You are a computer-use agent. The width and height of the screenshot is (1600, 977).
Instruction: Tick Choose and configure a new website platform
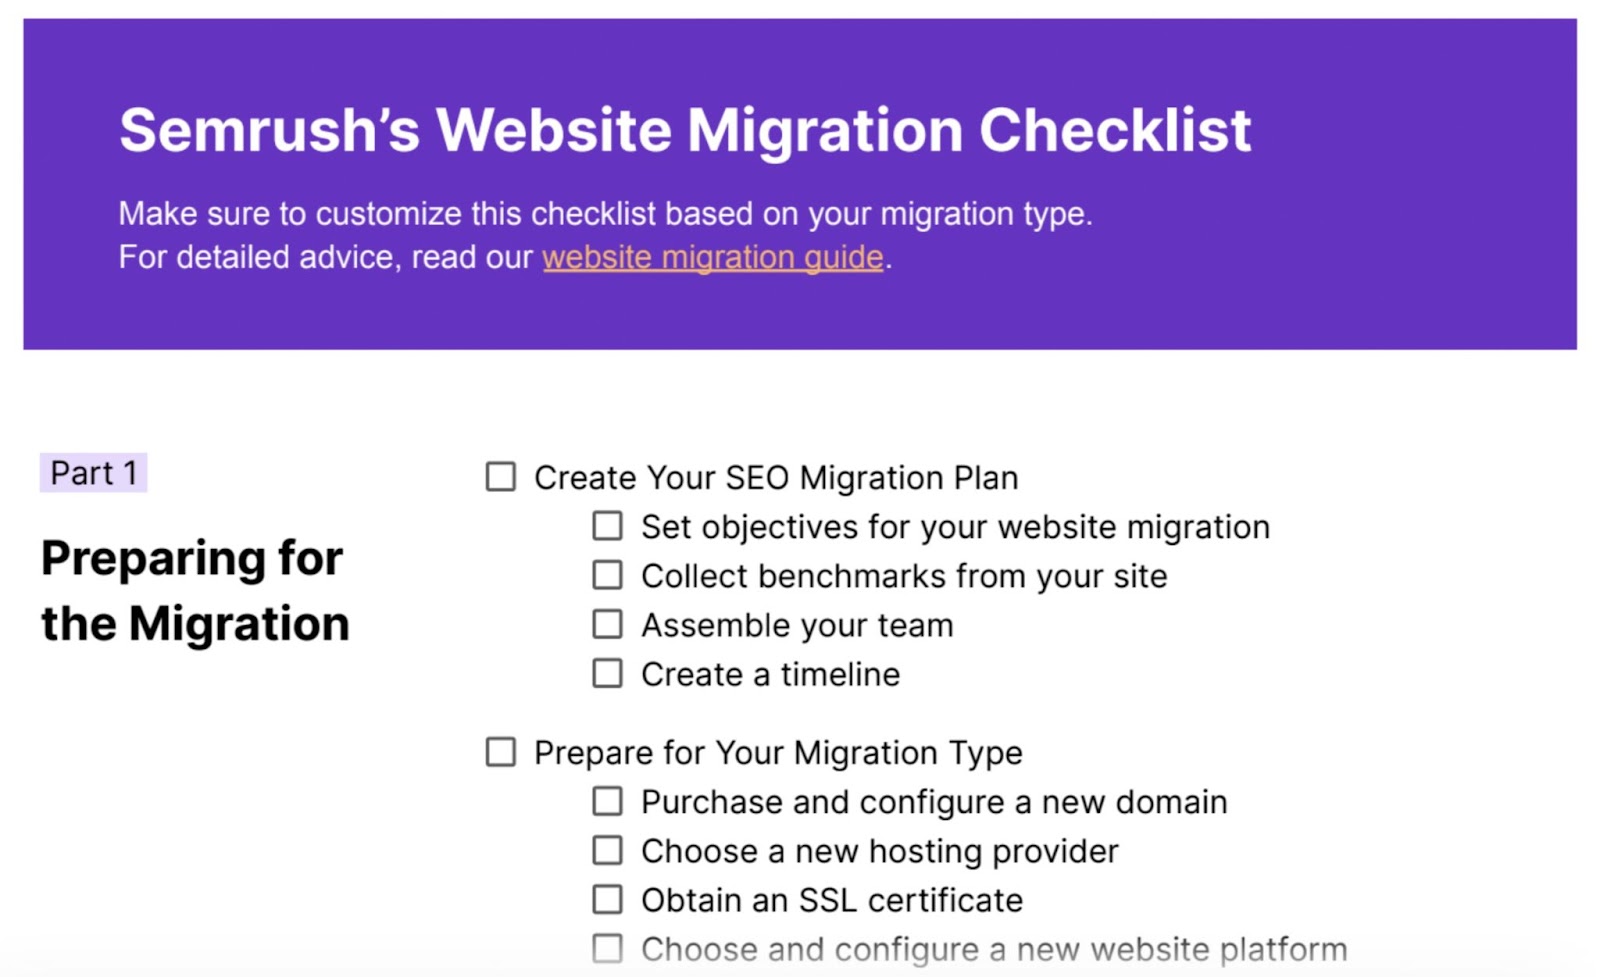(x=607, y=948)
